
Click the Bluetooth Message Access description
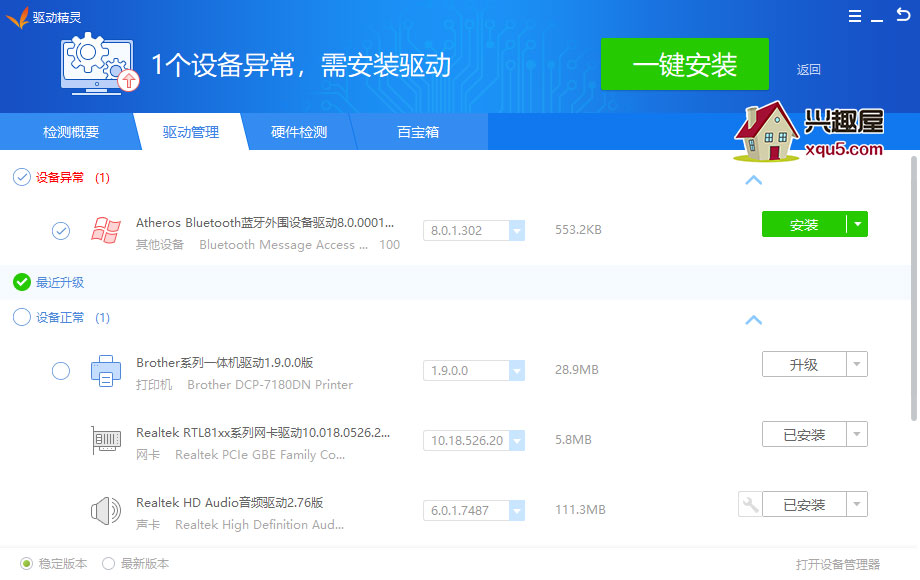pos(284,245)
